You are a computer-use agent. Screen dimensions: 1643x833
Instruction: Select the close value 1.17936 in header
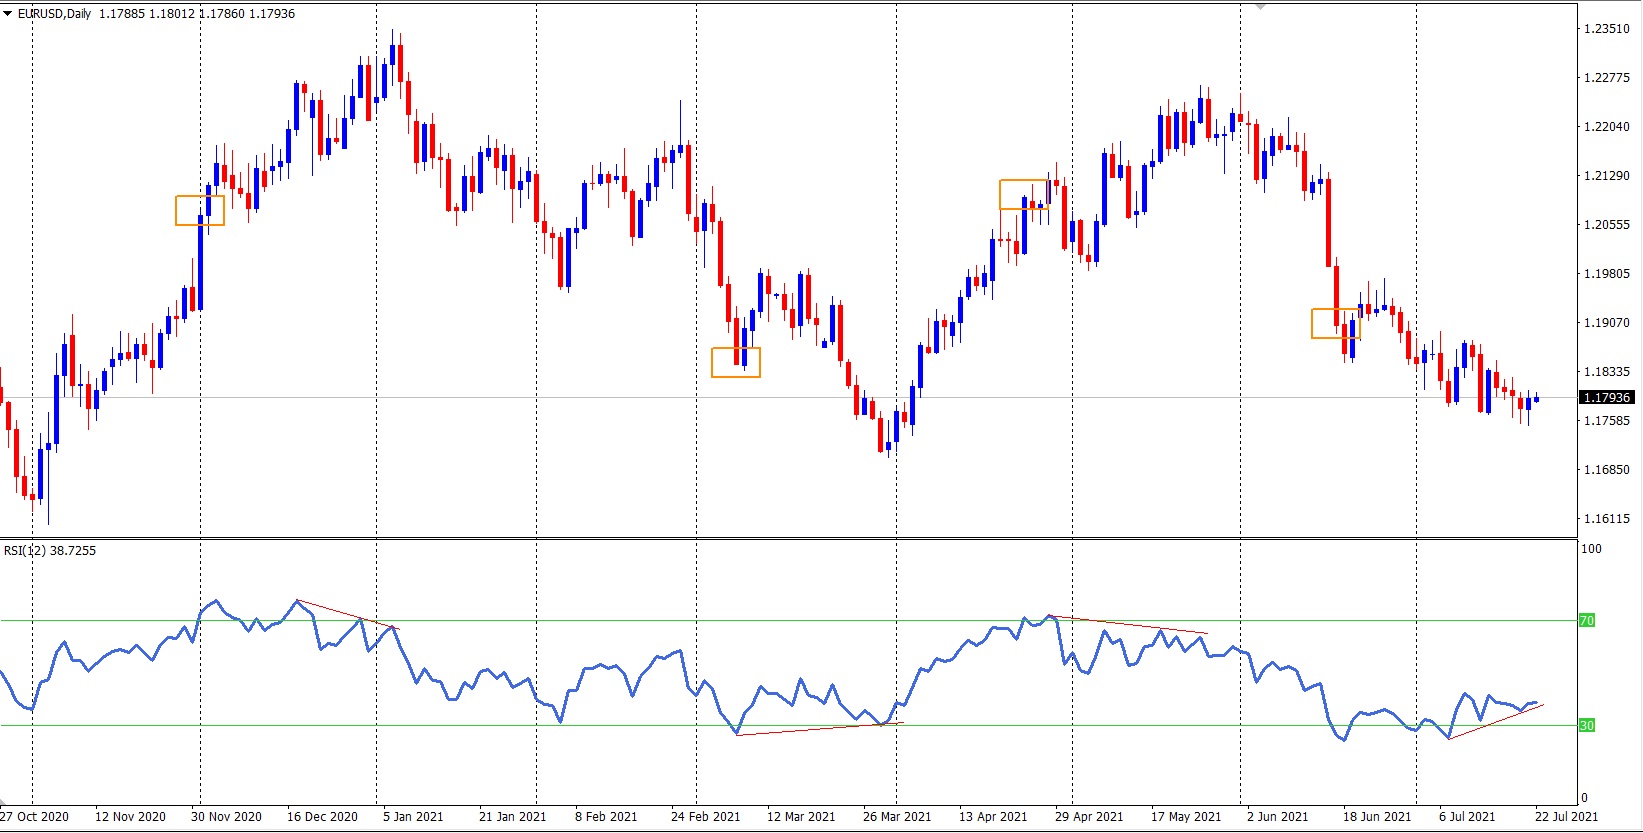[272, 14]
